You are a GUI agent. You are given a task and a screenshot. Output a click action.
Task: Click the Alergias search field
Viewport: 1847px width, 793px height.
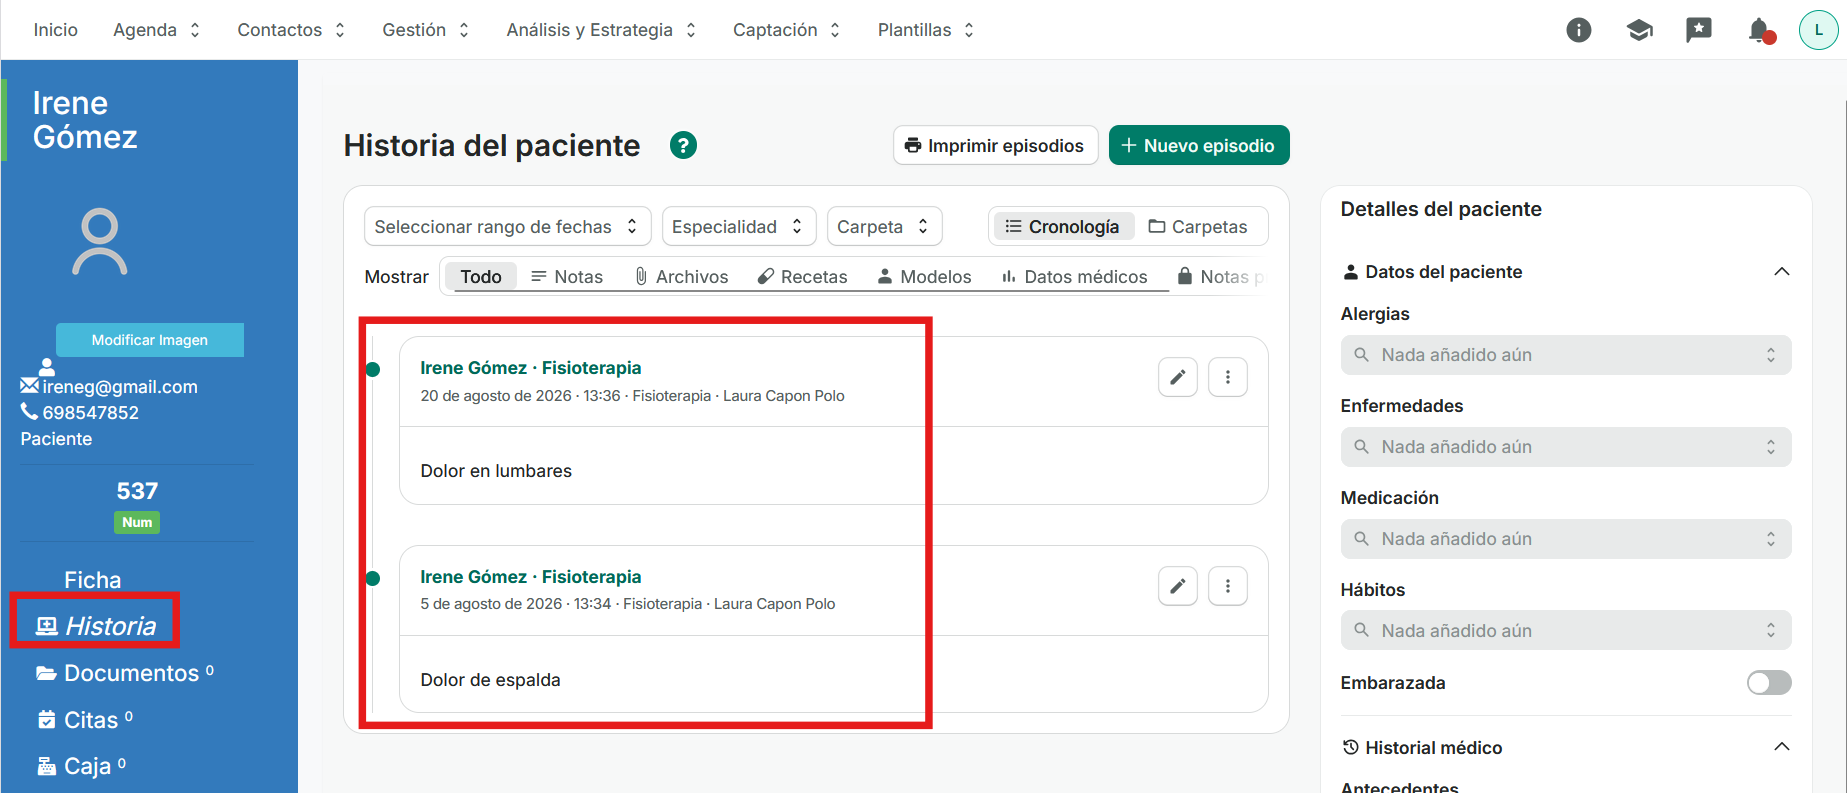[1566, 355]
